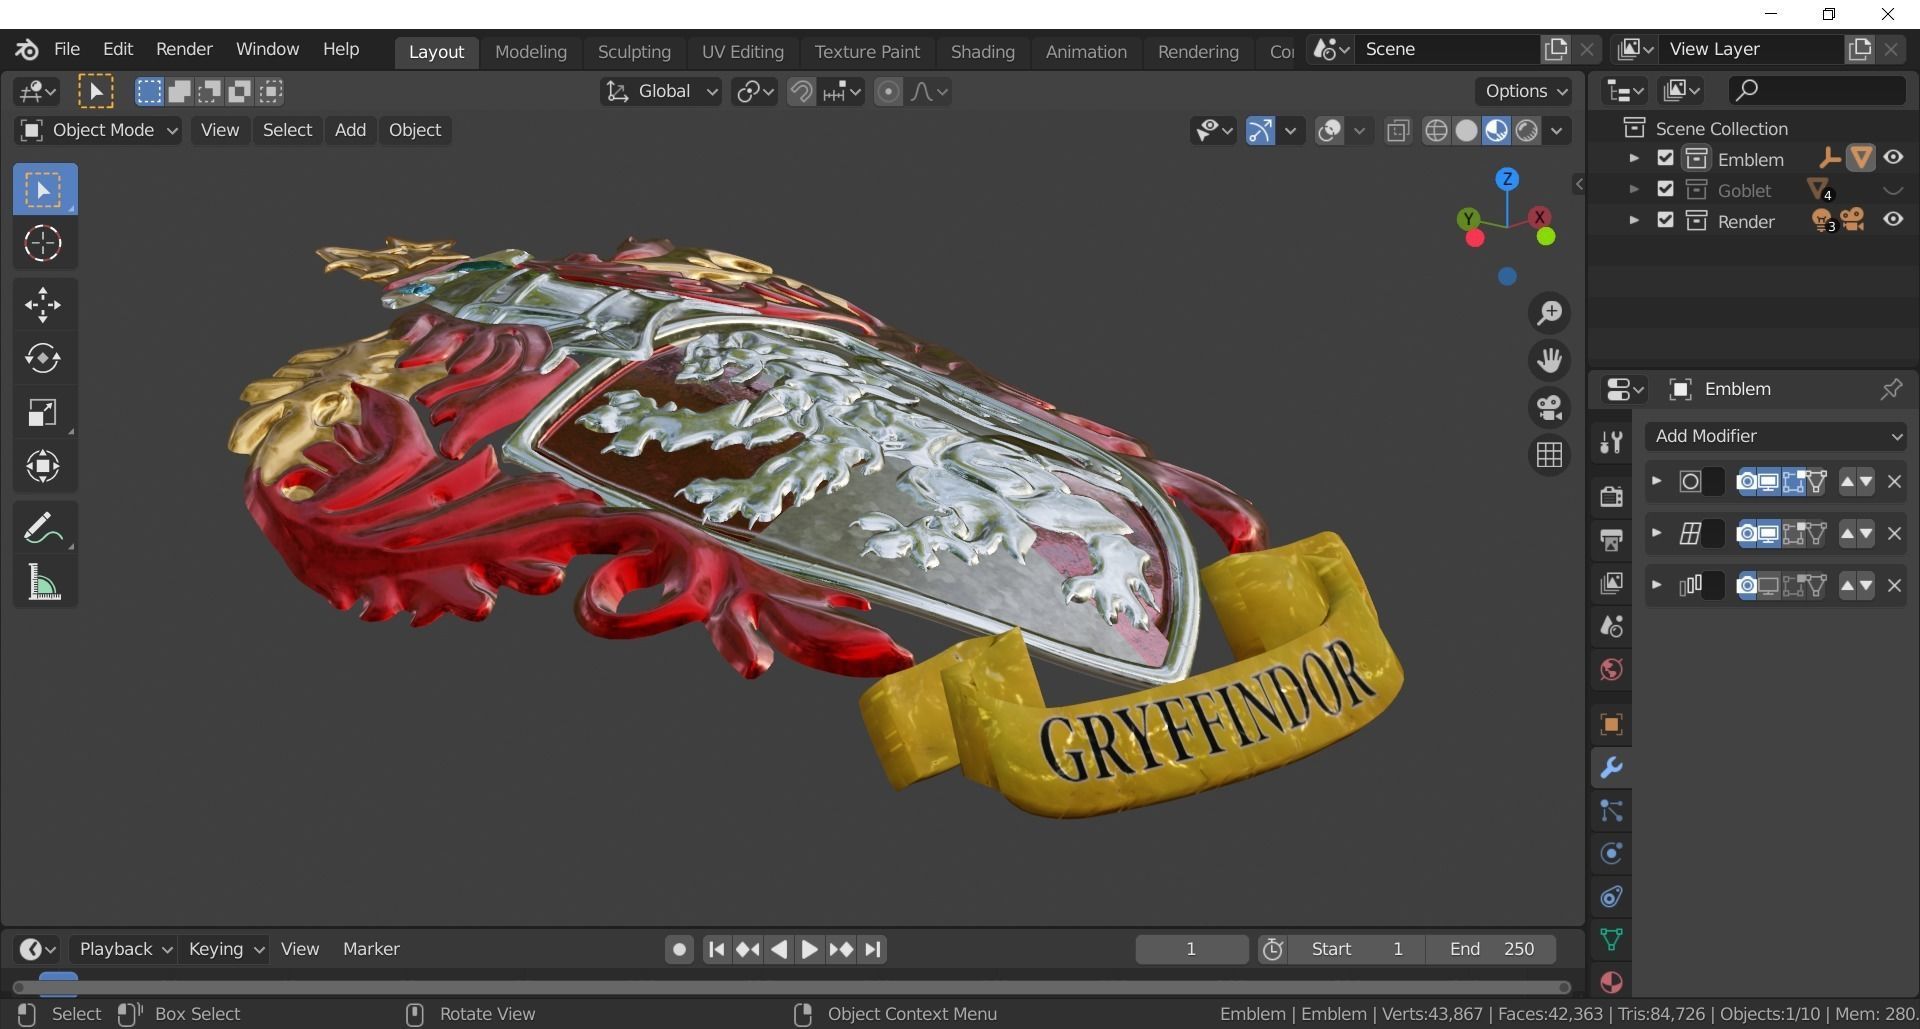Open the File menu
Screen dimensions: 1920x1029
tap(67, 49)
